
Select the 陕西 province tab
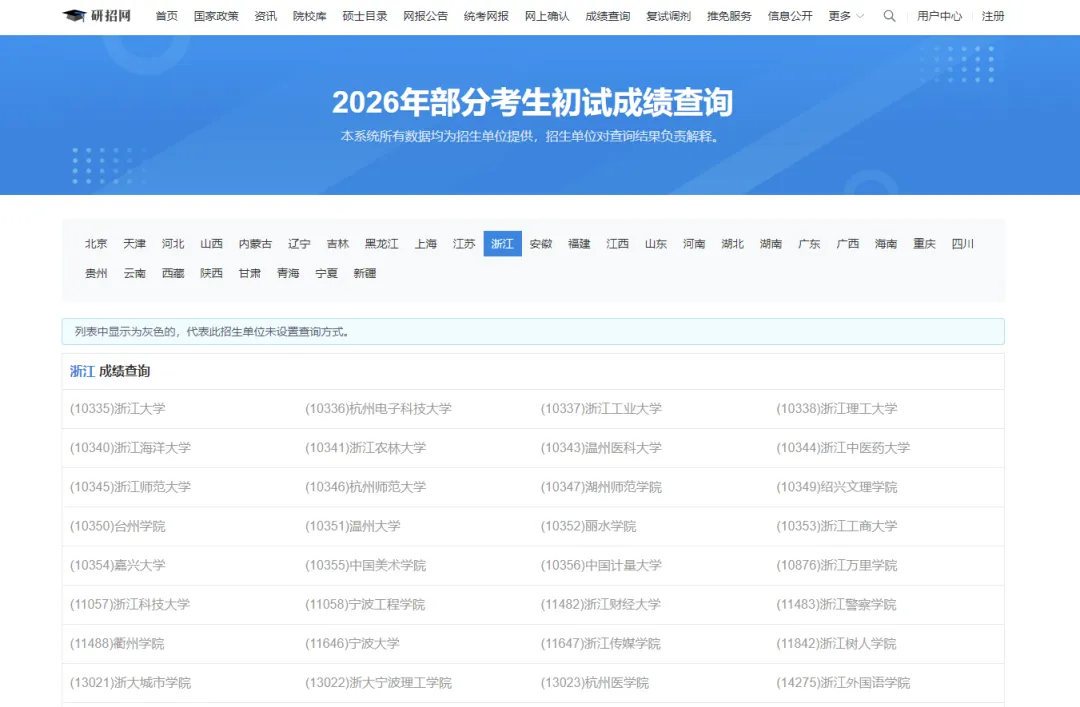point(211,274)
